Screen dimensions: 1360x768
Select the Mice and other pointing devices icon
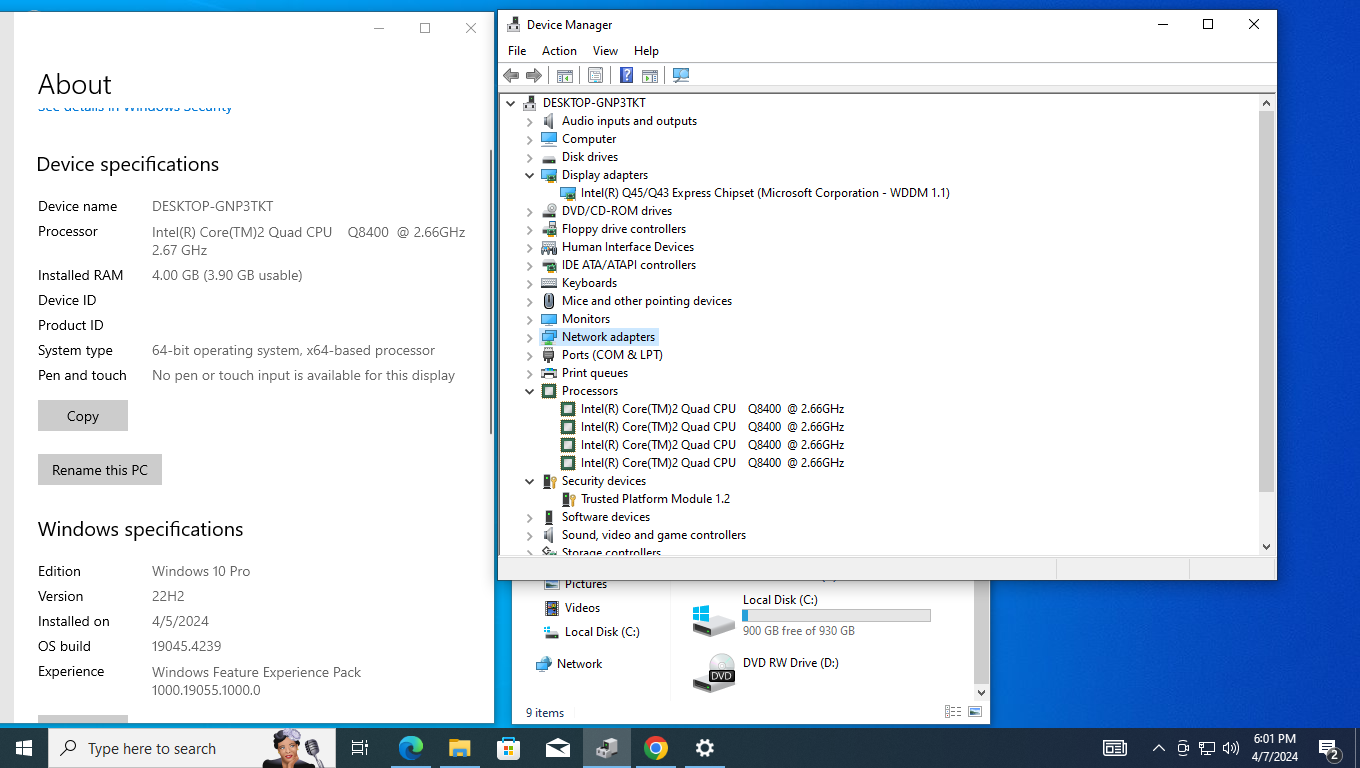pyautogui.click(x=549, y=301)
